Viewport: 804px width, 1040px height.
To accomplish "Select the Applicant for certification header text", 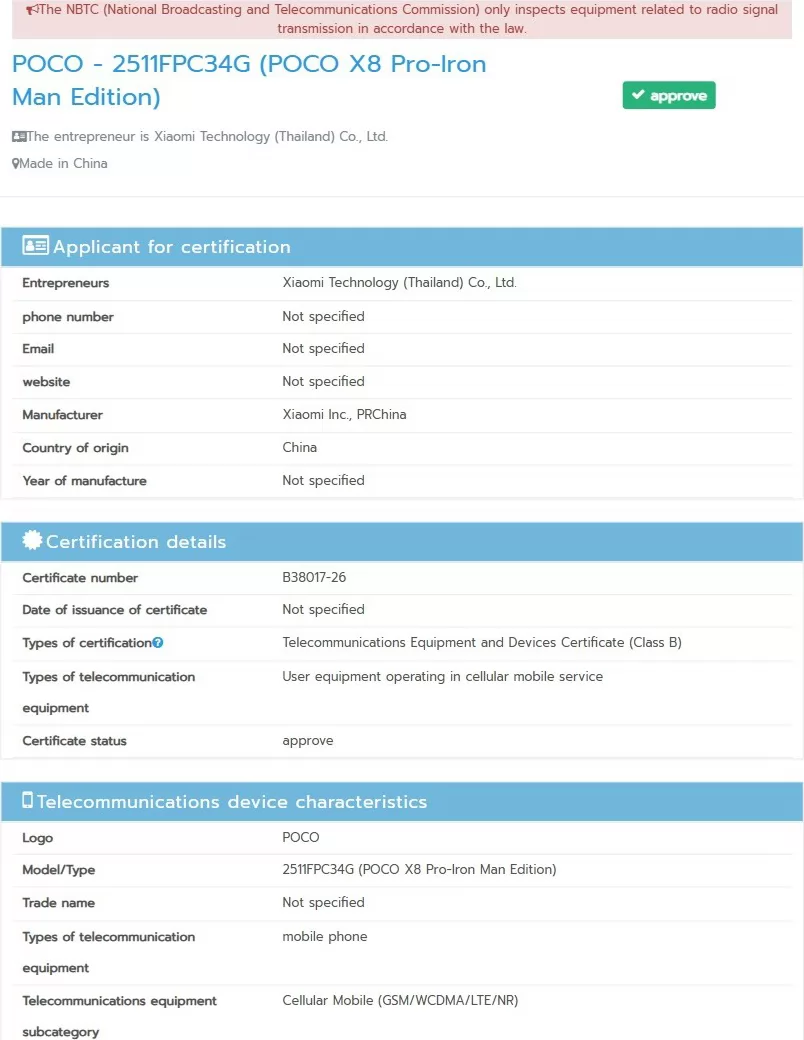I will pos(171,247).
